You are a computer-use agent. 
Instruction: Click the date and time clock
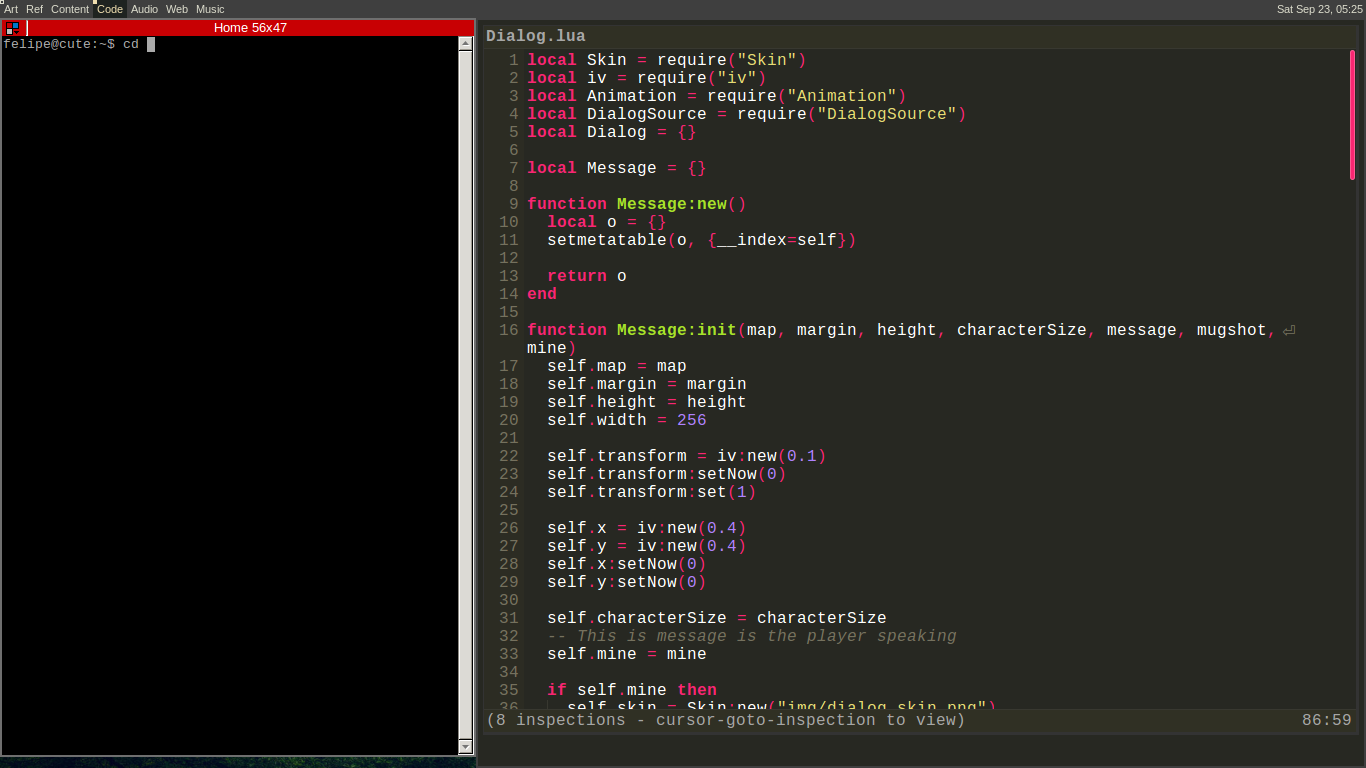tap(1319, 9)
